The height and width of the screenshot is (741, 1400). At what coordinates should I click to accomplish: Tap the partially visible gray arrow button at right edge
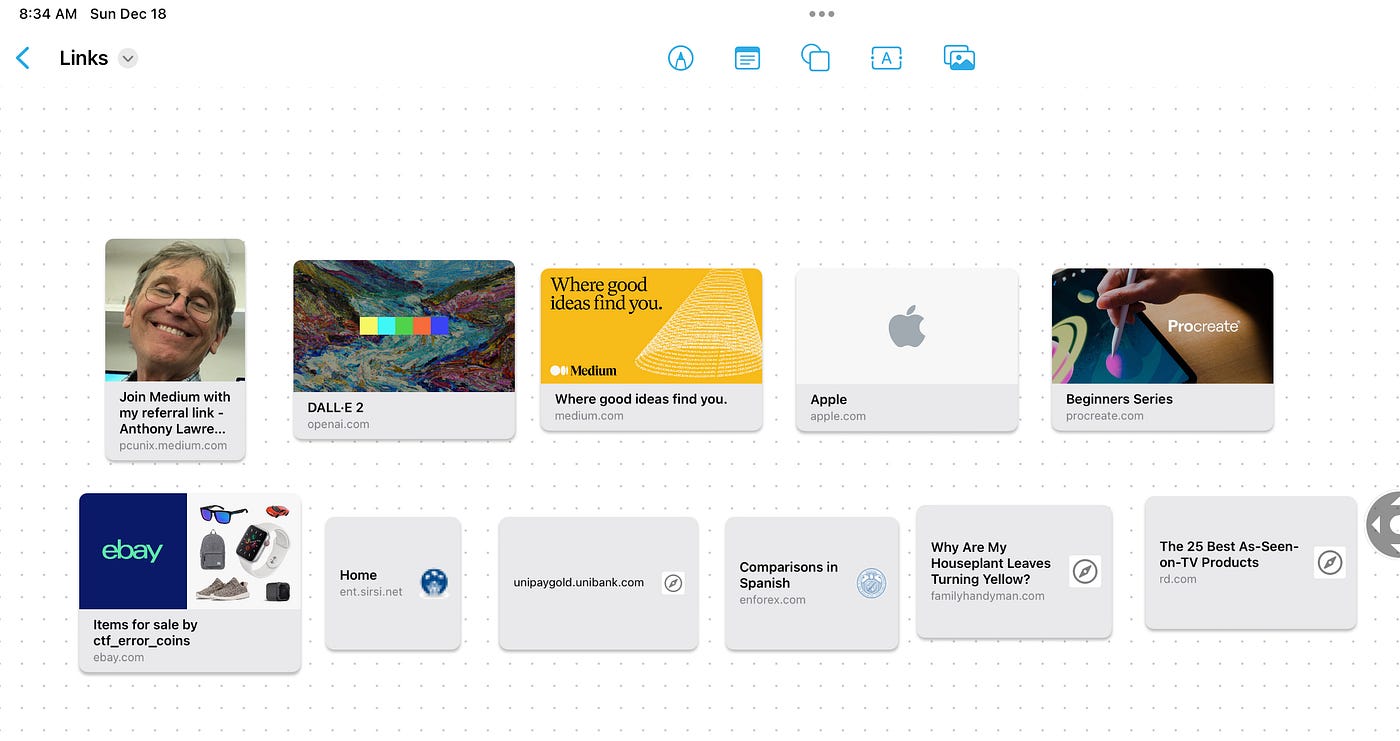coord(1384,524)
